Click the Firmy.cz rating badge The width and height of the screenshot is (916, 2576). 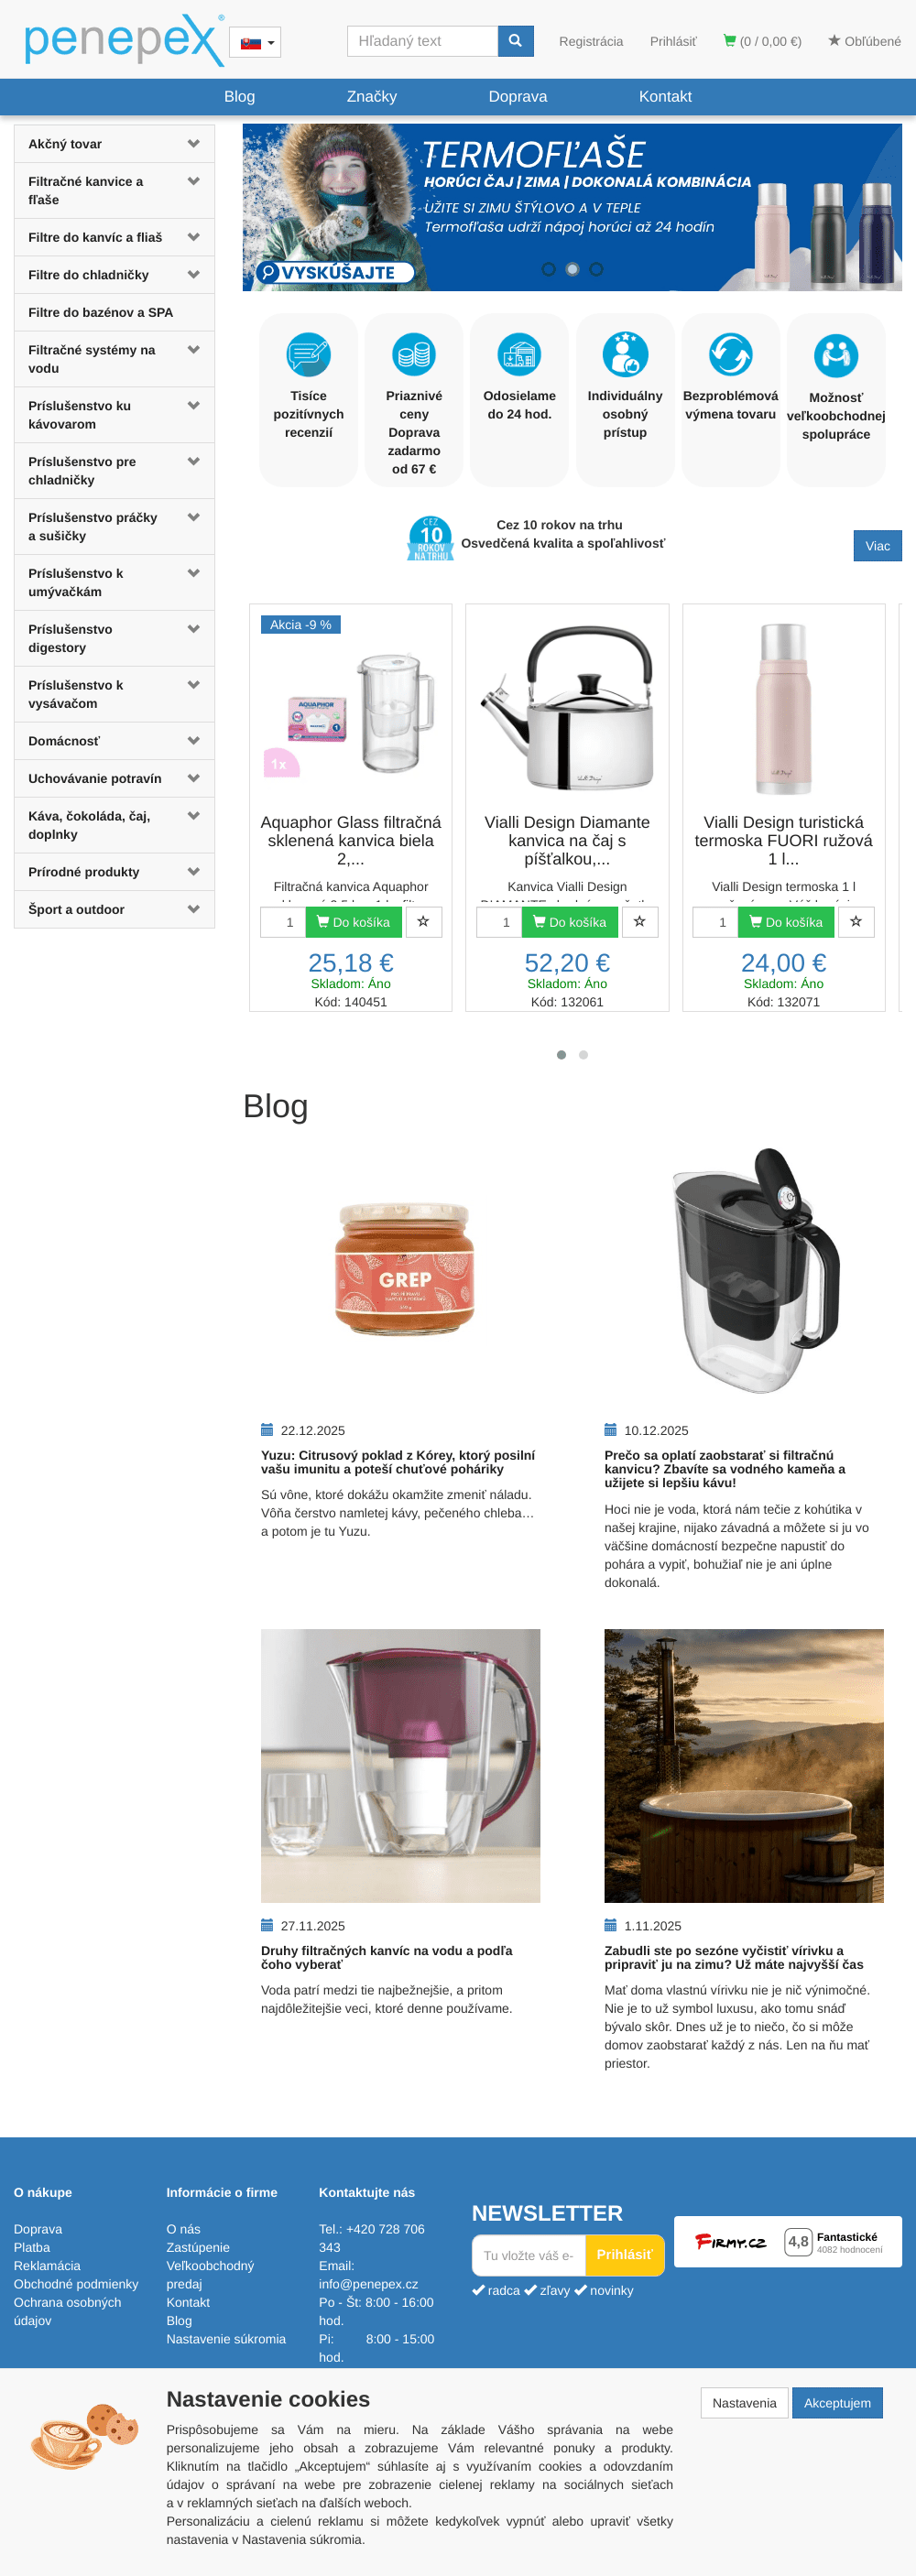[788, 2241]
